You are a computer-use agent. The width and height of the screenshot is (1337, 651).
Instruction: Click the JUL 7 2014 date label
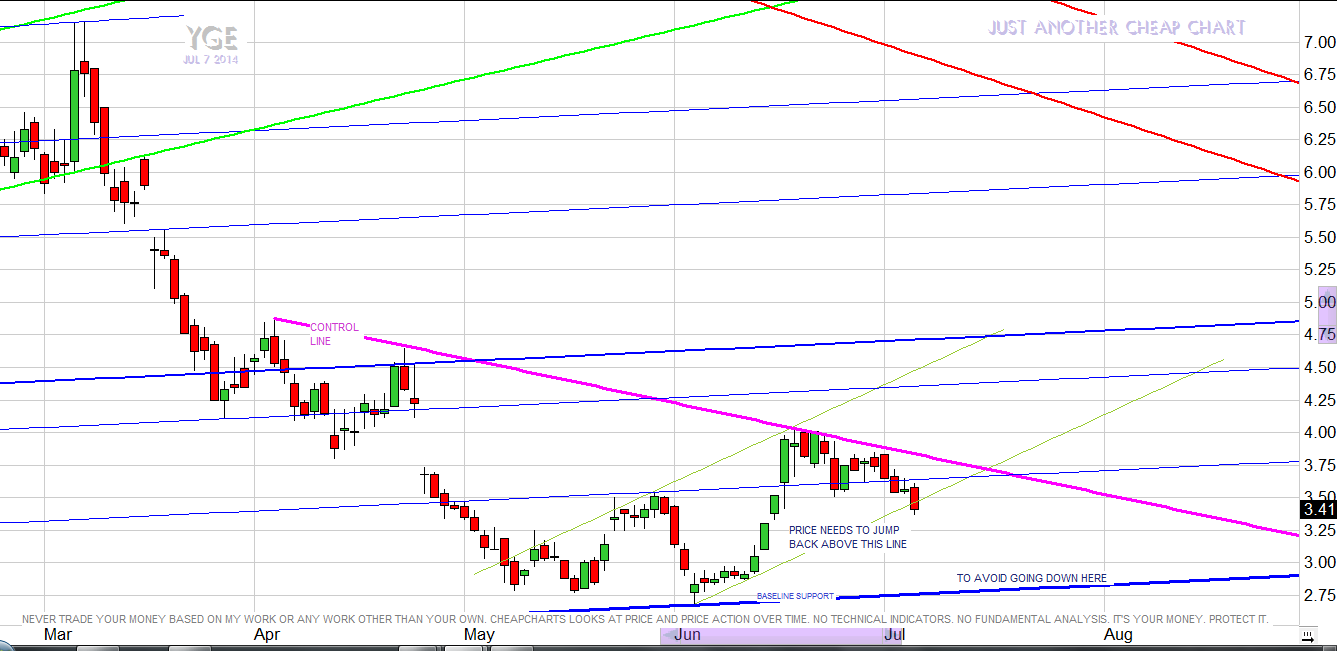coord(211,60)
